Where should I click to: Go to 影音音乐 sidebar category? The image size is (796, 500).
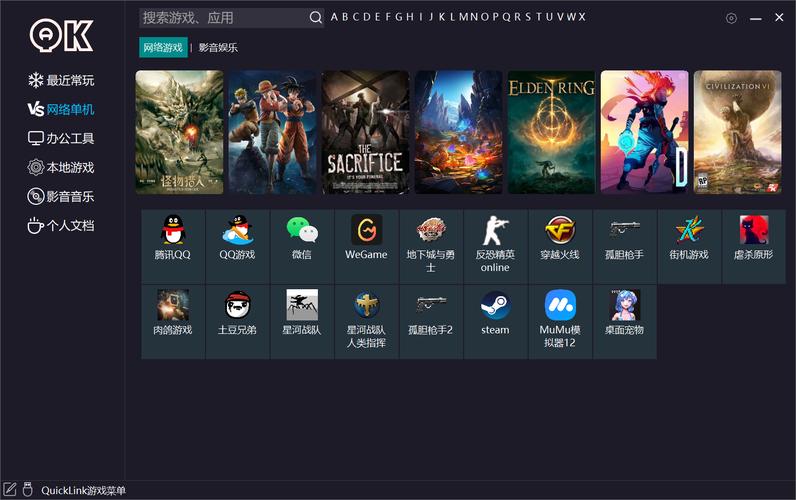[61, 196]
